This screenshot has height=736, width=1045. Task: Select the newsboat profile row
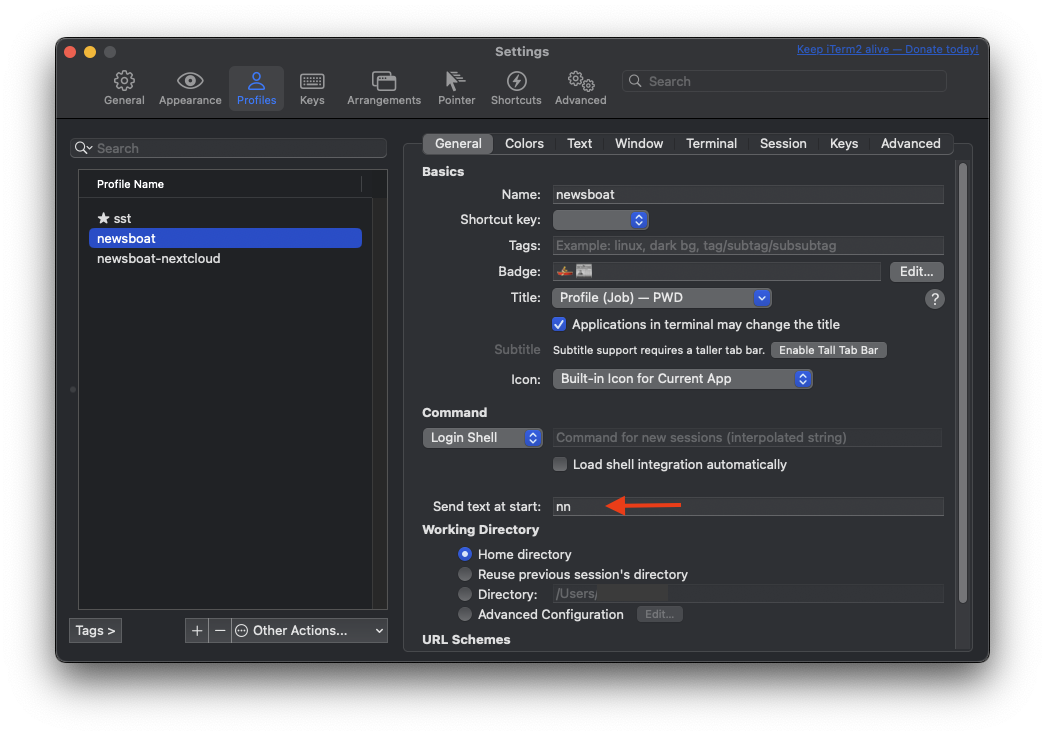225,238
